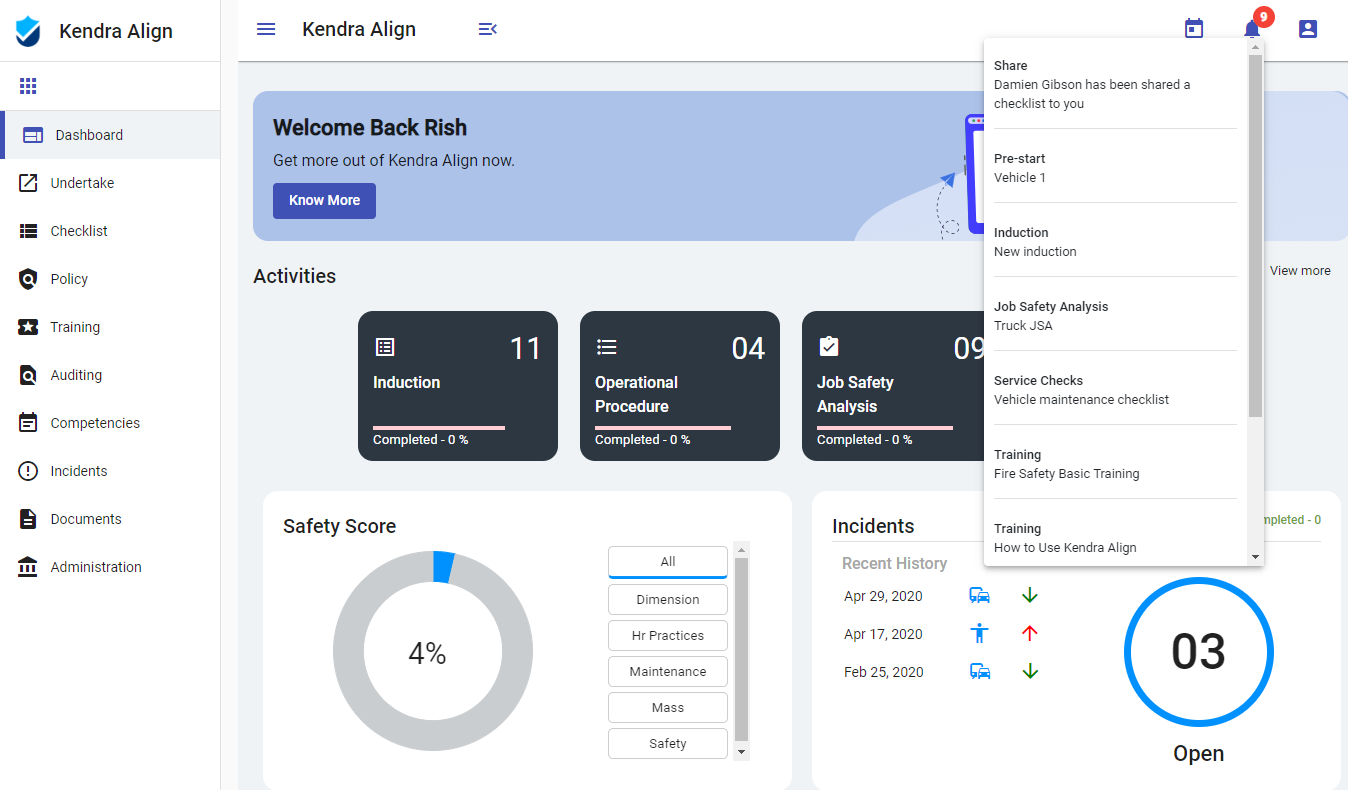Image resolution: width=1348 pixels, height=790 pixels.
Task: Click the Induction card list icon
Action: tap(385, 347)
